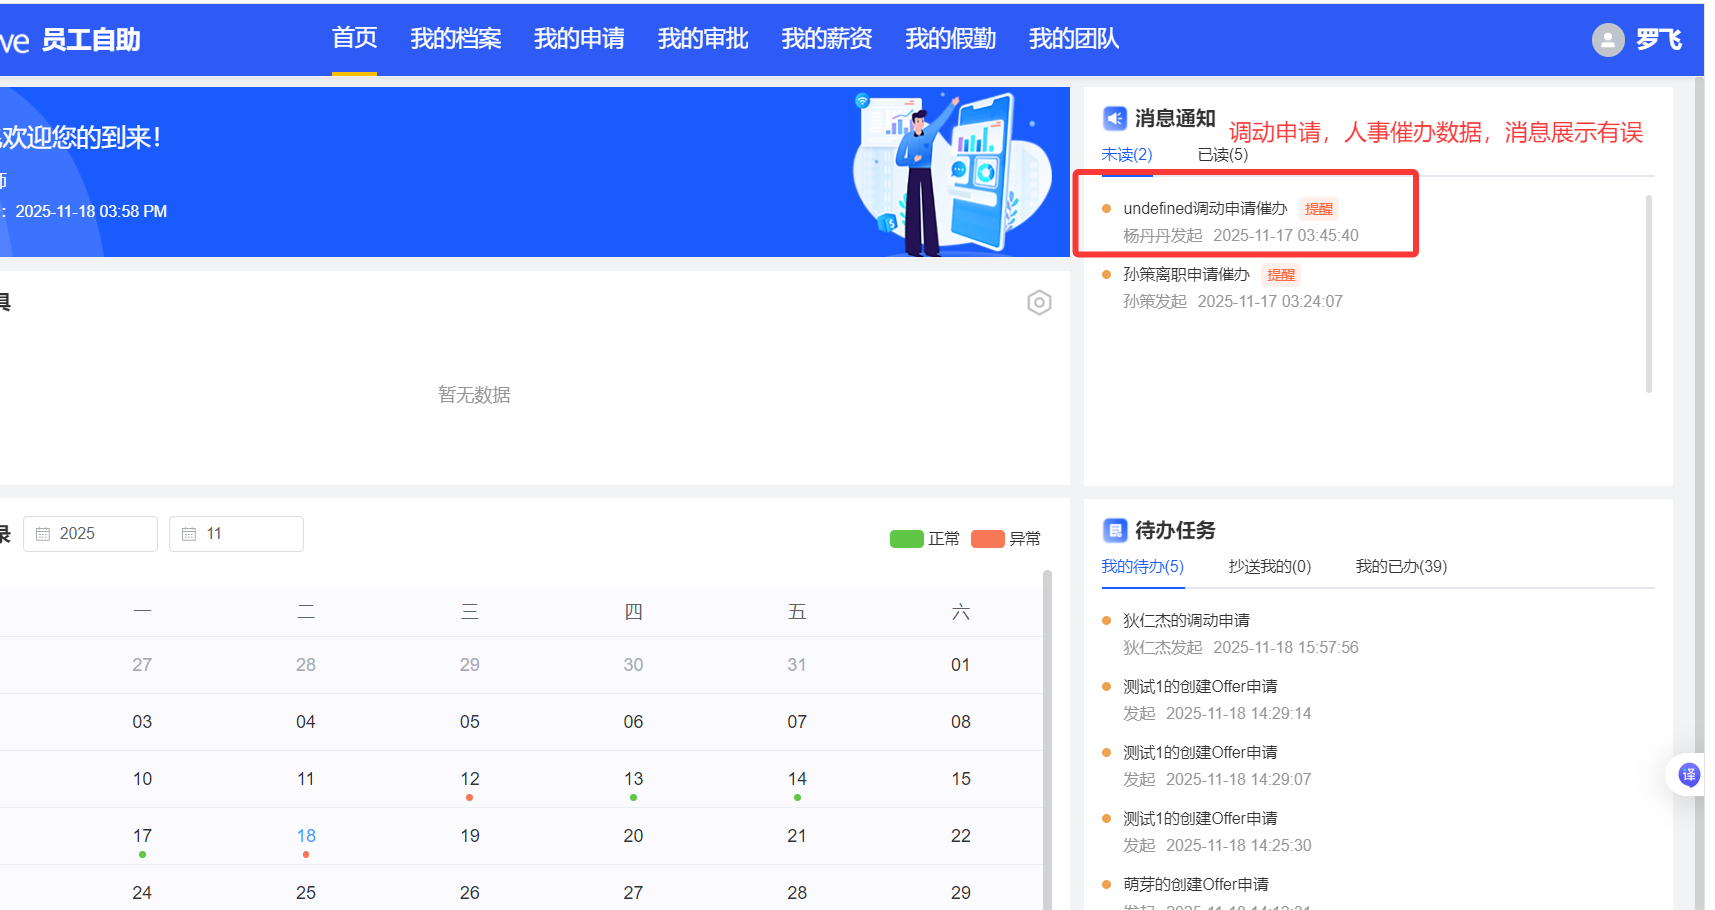
Task: Open the undefined调动申请催办 notification
Action: click(x=1204, y=209)
